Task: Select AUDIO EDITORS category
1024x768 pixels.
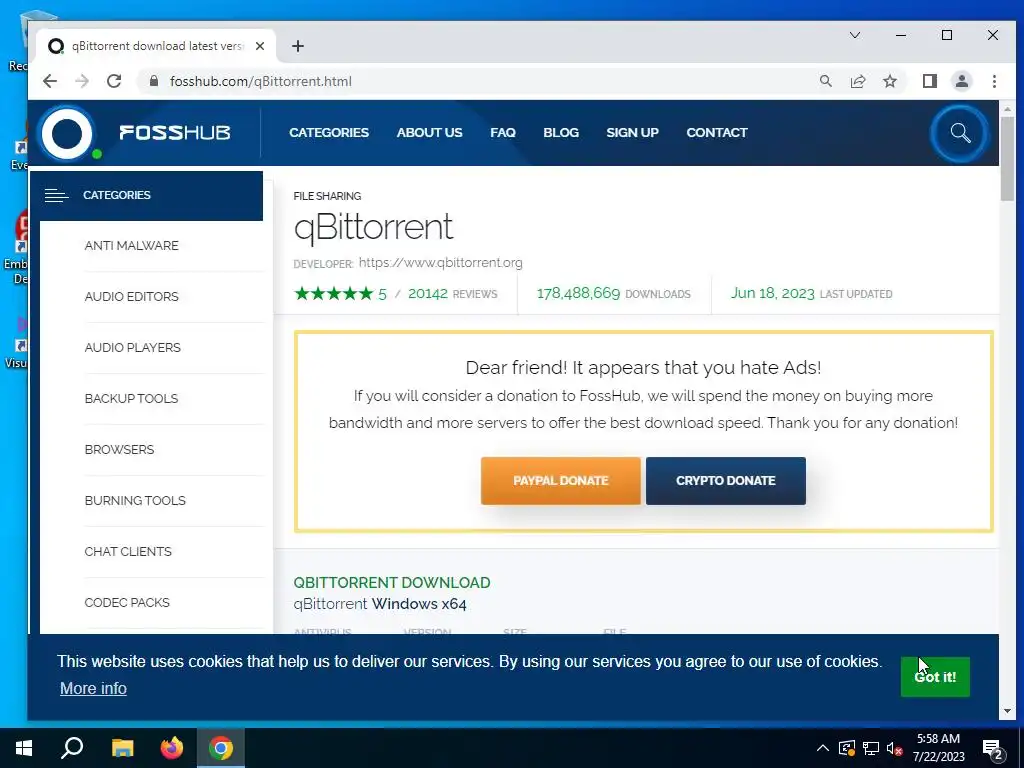Action: coord(131,296)
